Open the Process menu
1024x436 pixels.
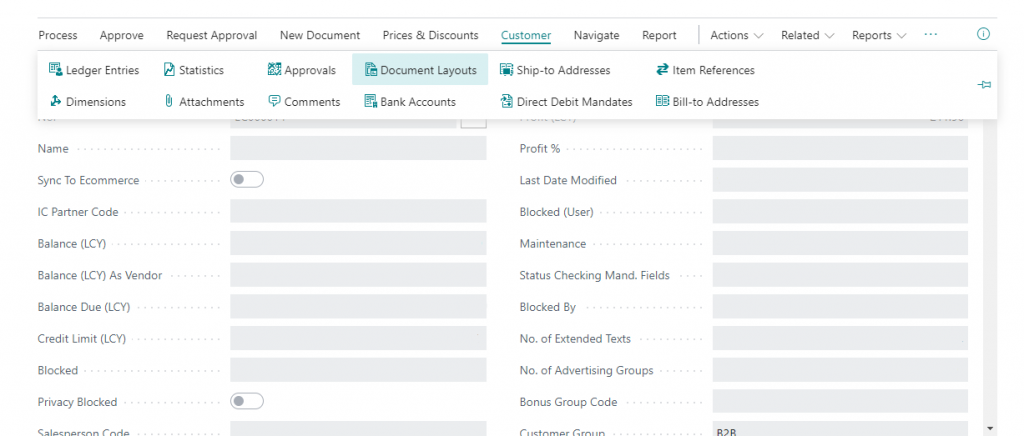tap(57, 35)
